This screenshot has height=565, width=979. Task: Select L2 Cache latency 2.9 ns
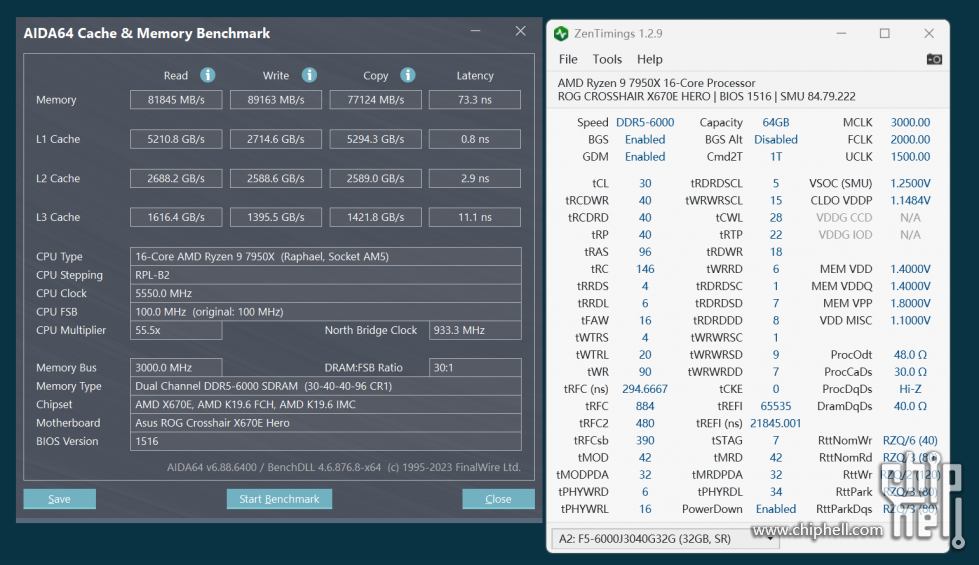pyautogui.click(x=475, y=179)
